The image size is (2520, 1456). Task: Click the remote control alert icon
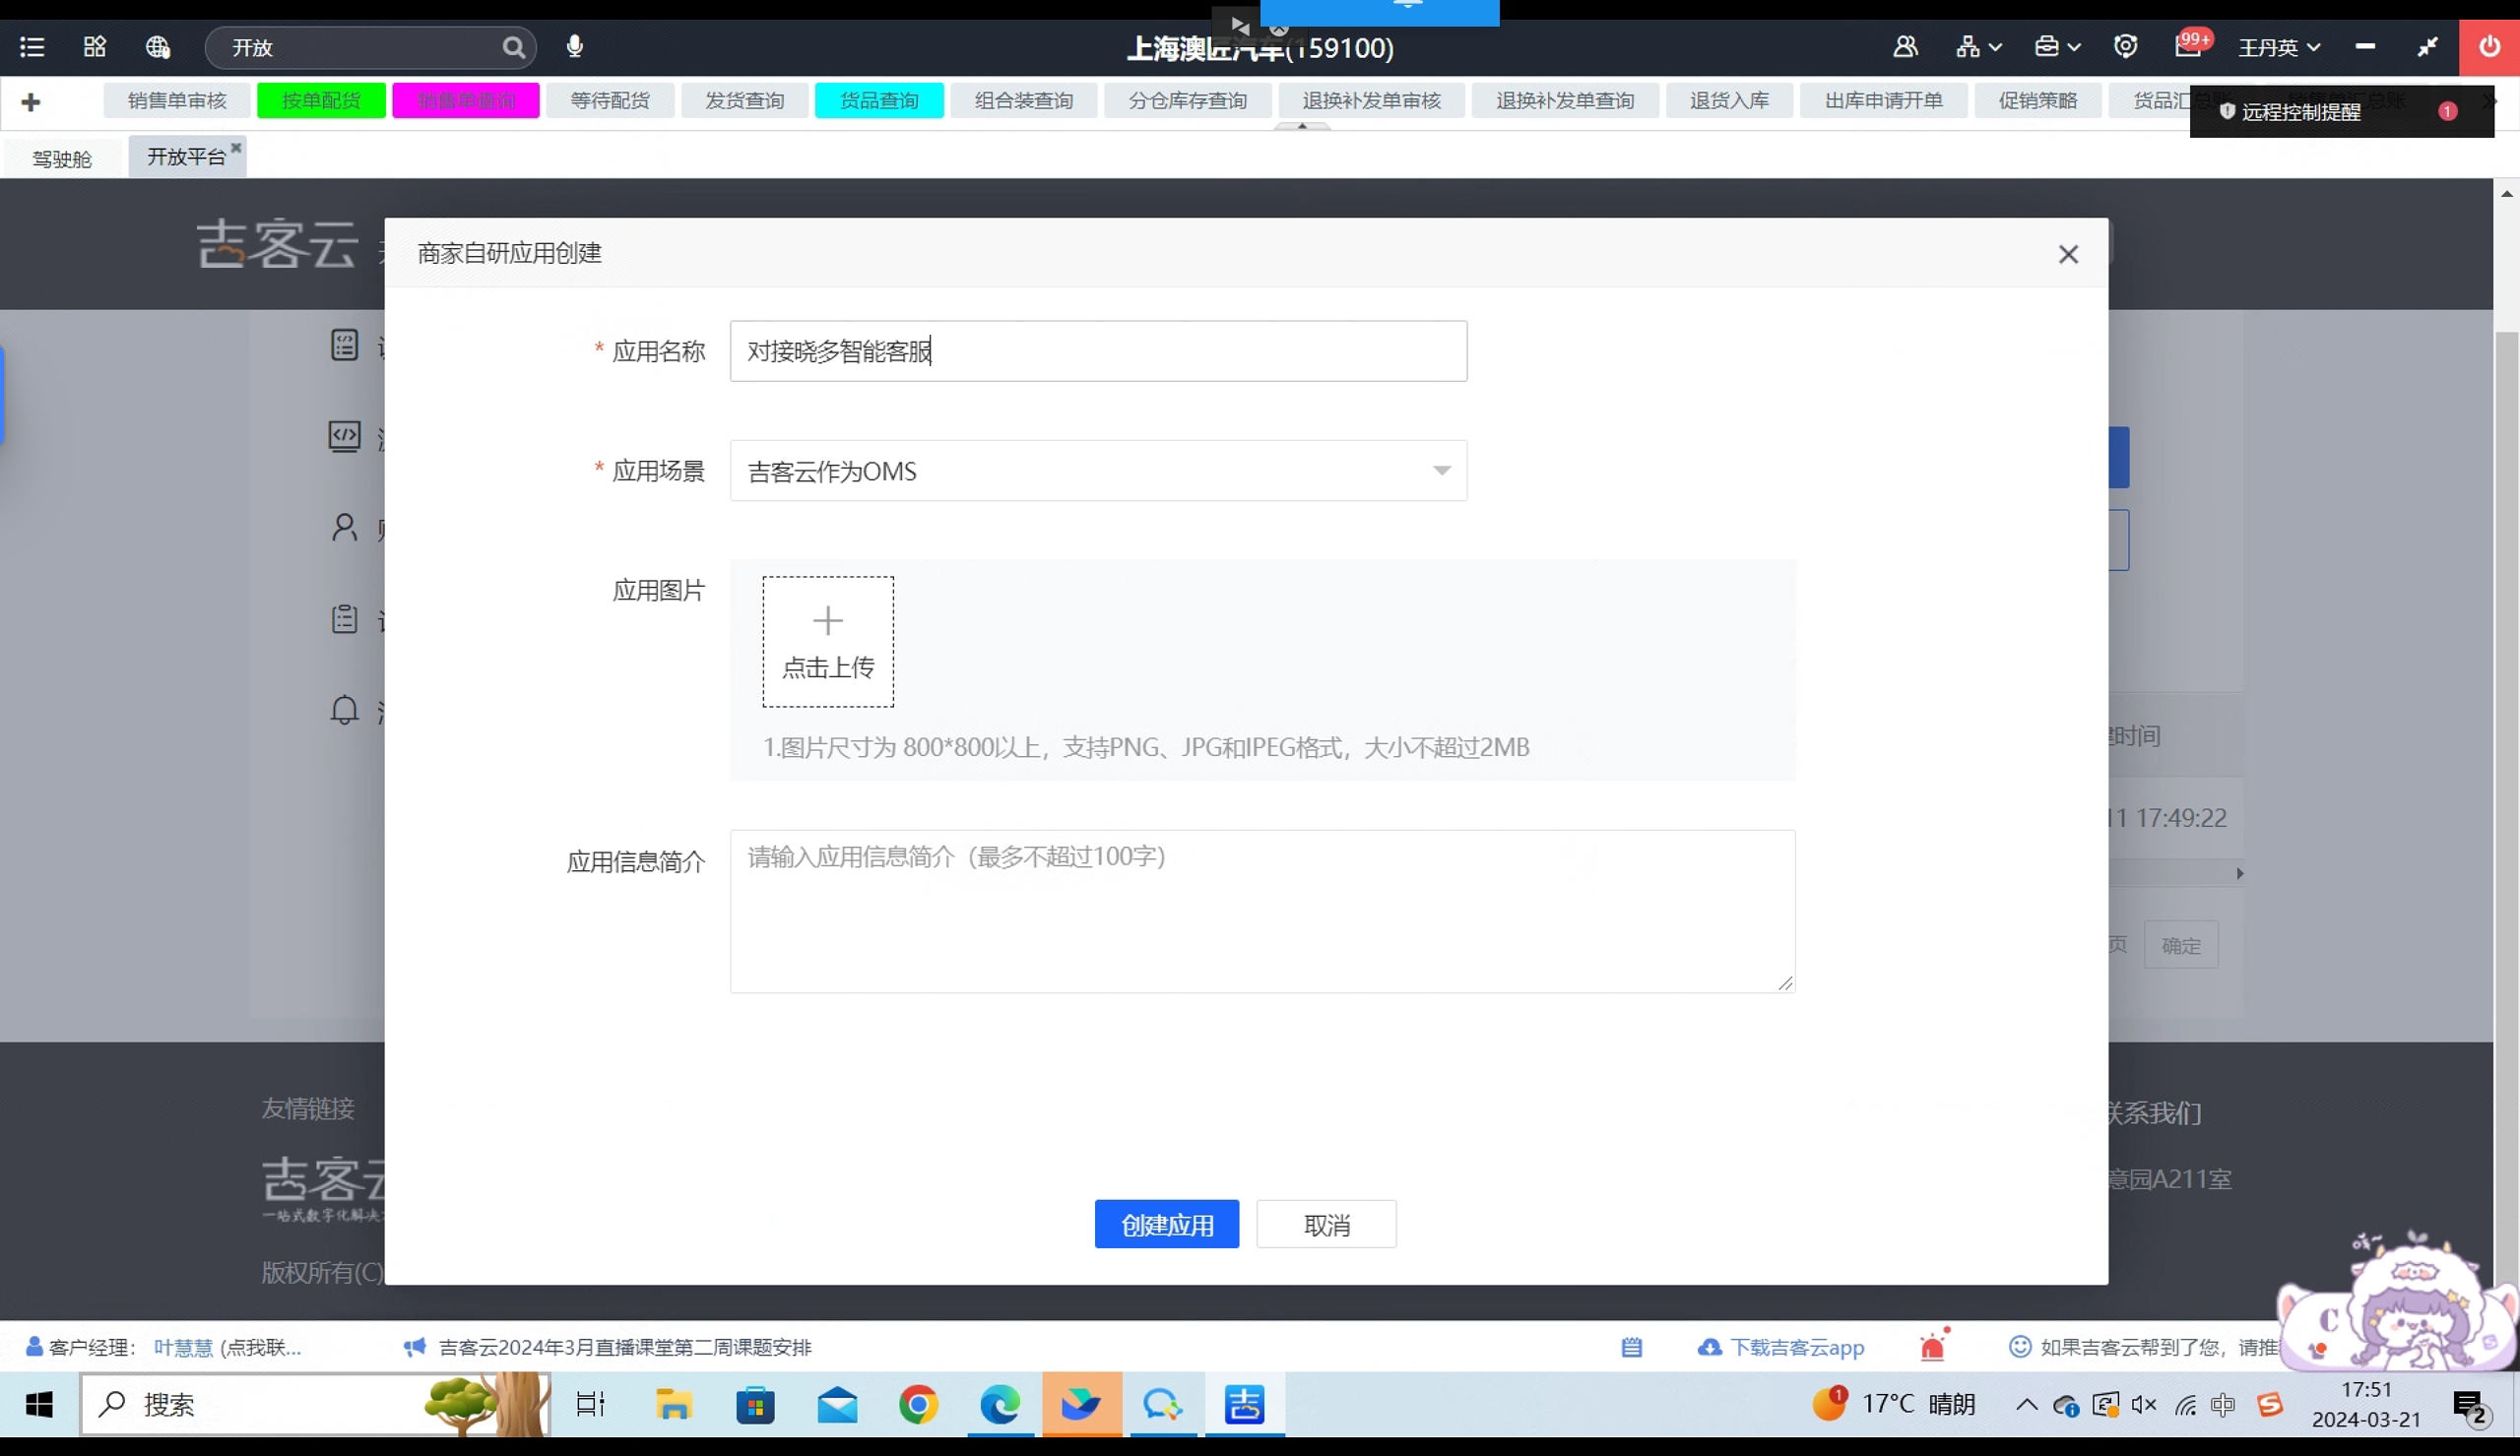coord(2224,111)
